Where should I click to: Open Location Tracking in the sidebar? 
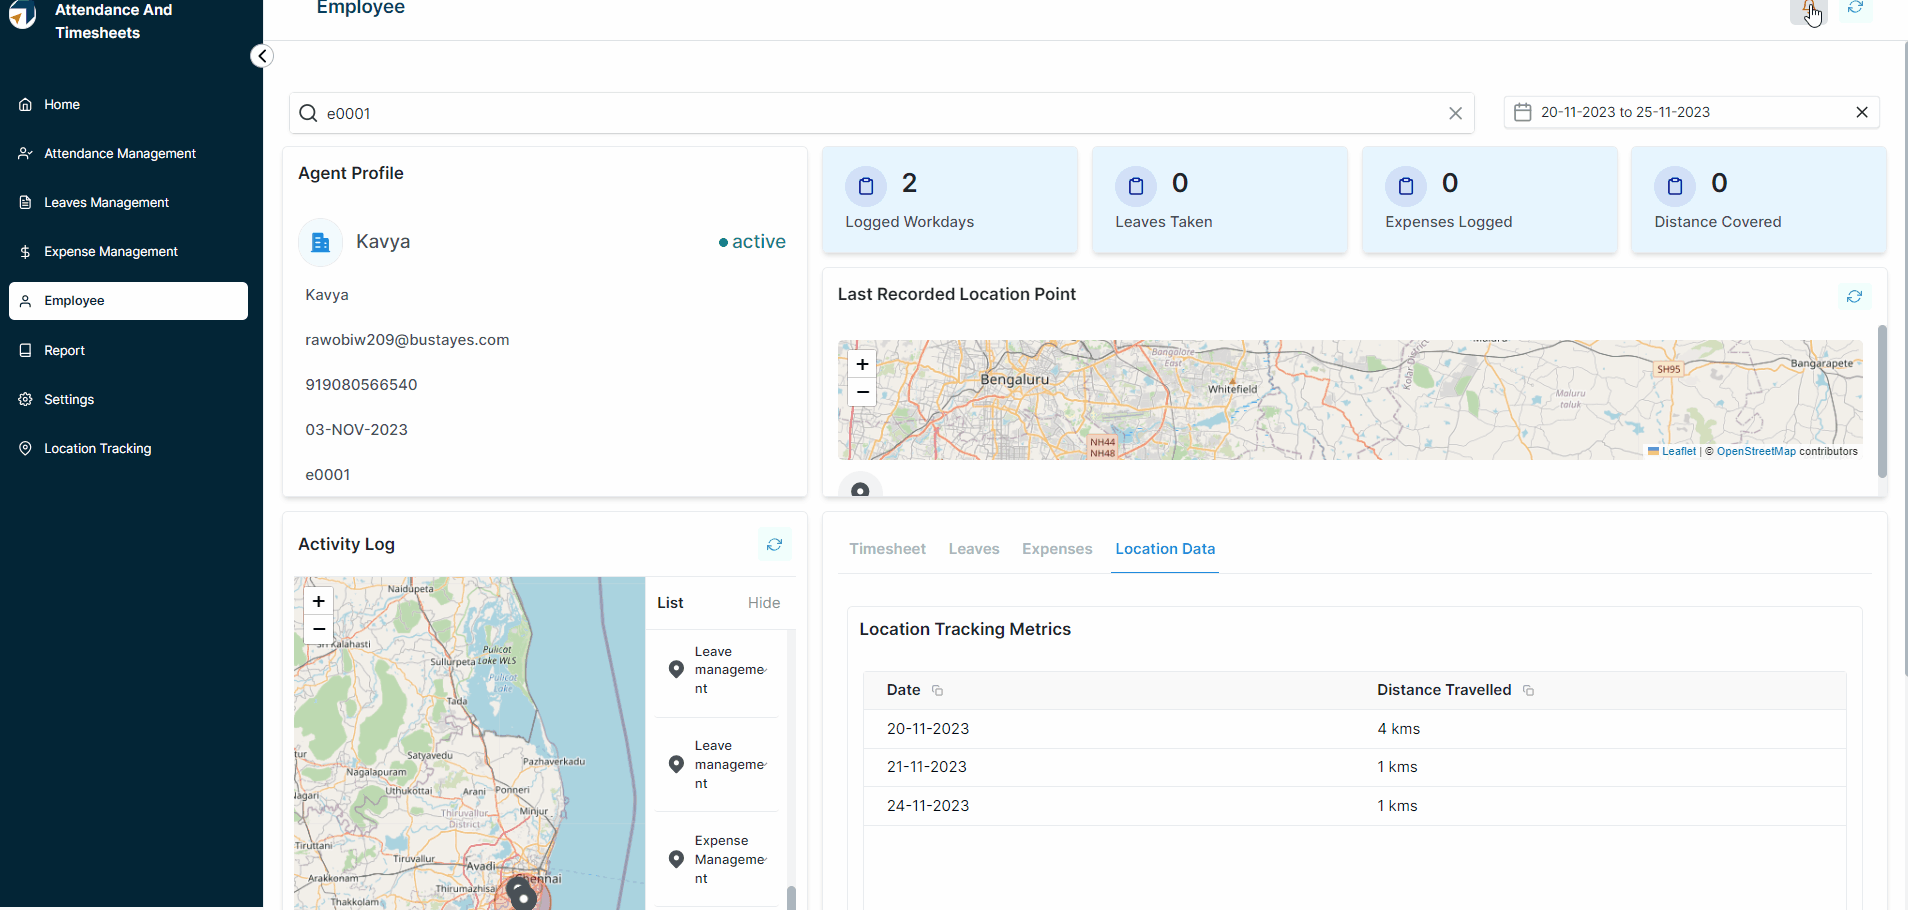pos(97,449)
